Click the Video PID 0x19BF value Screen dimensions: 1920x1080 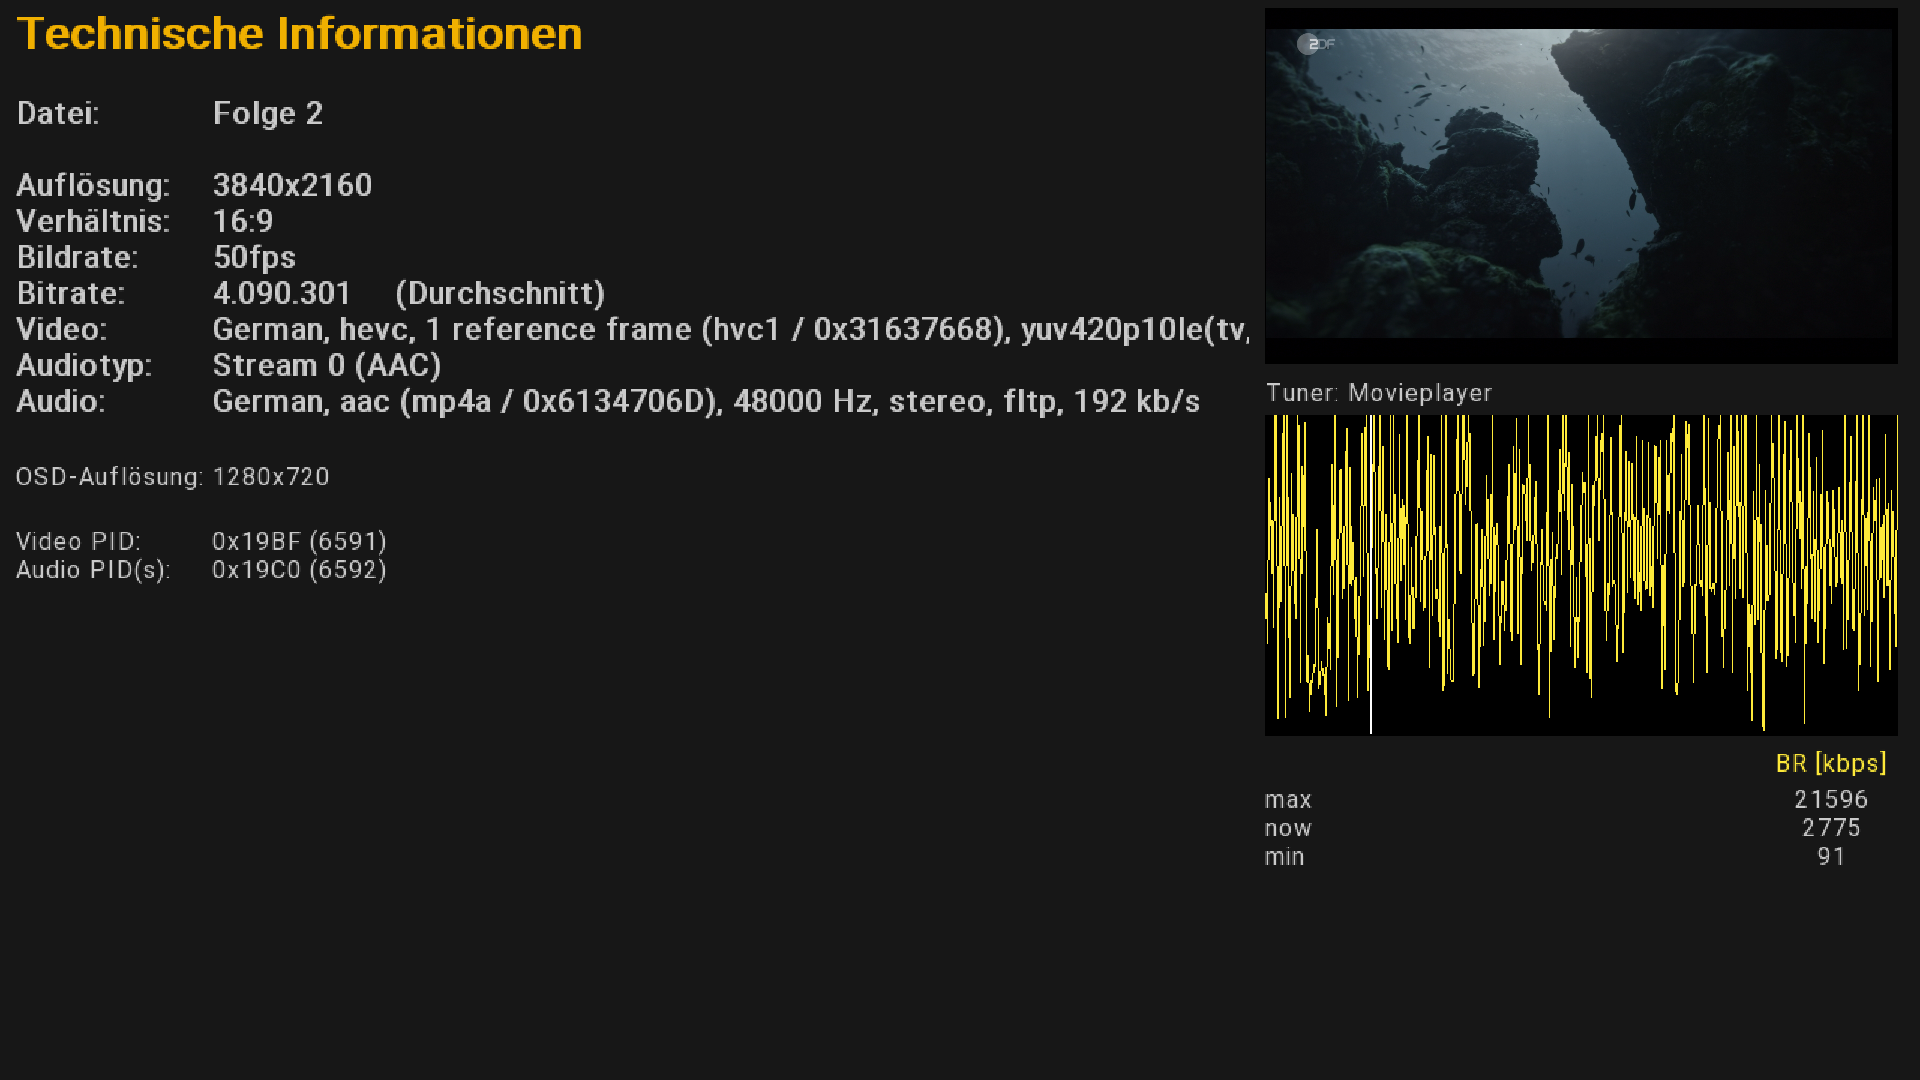click(x=299, y=541)
